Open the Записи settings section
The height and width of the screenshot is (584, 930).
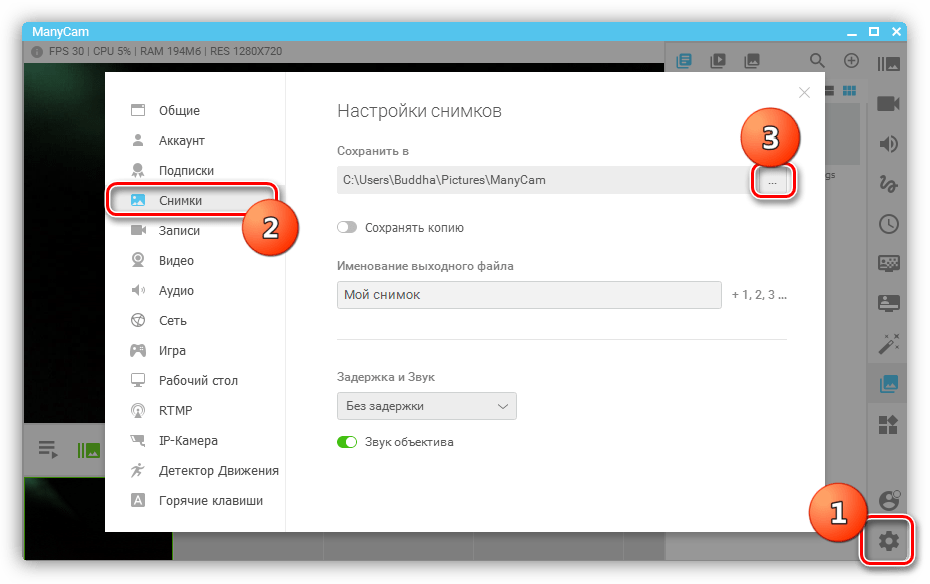tap(179, 231)
